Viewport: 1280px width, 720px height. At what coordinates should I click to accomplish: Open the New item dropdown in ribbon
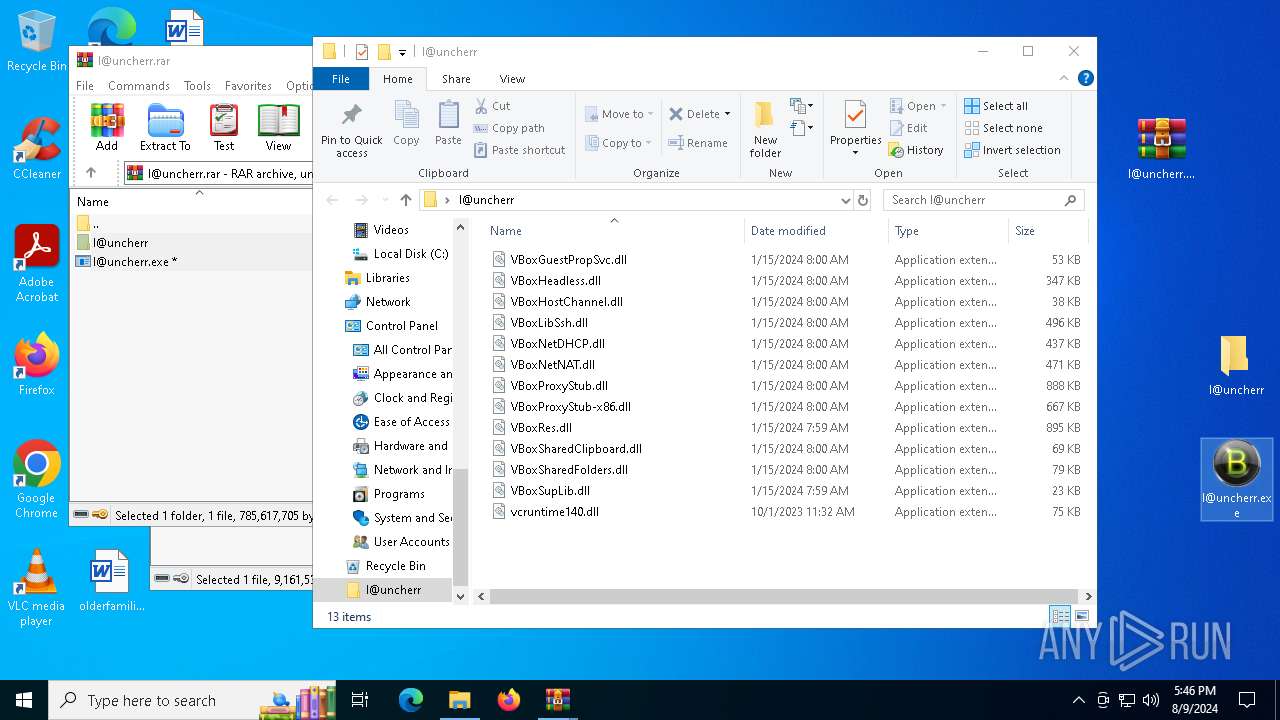801,106
